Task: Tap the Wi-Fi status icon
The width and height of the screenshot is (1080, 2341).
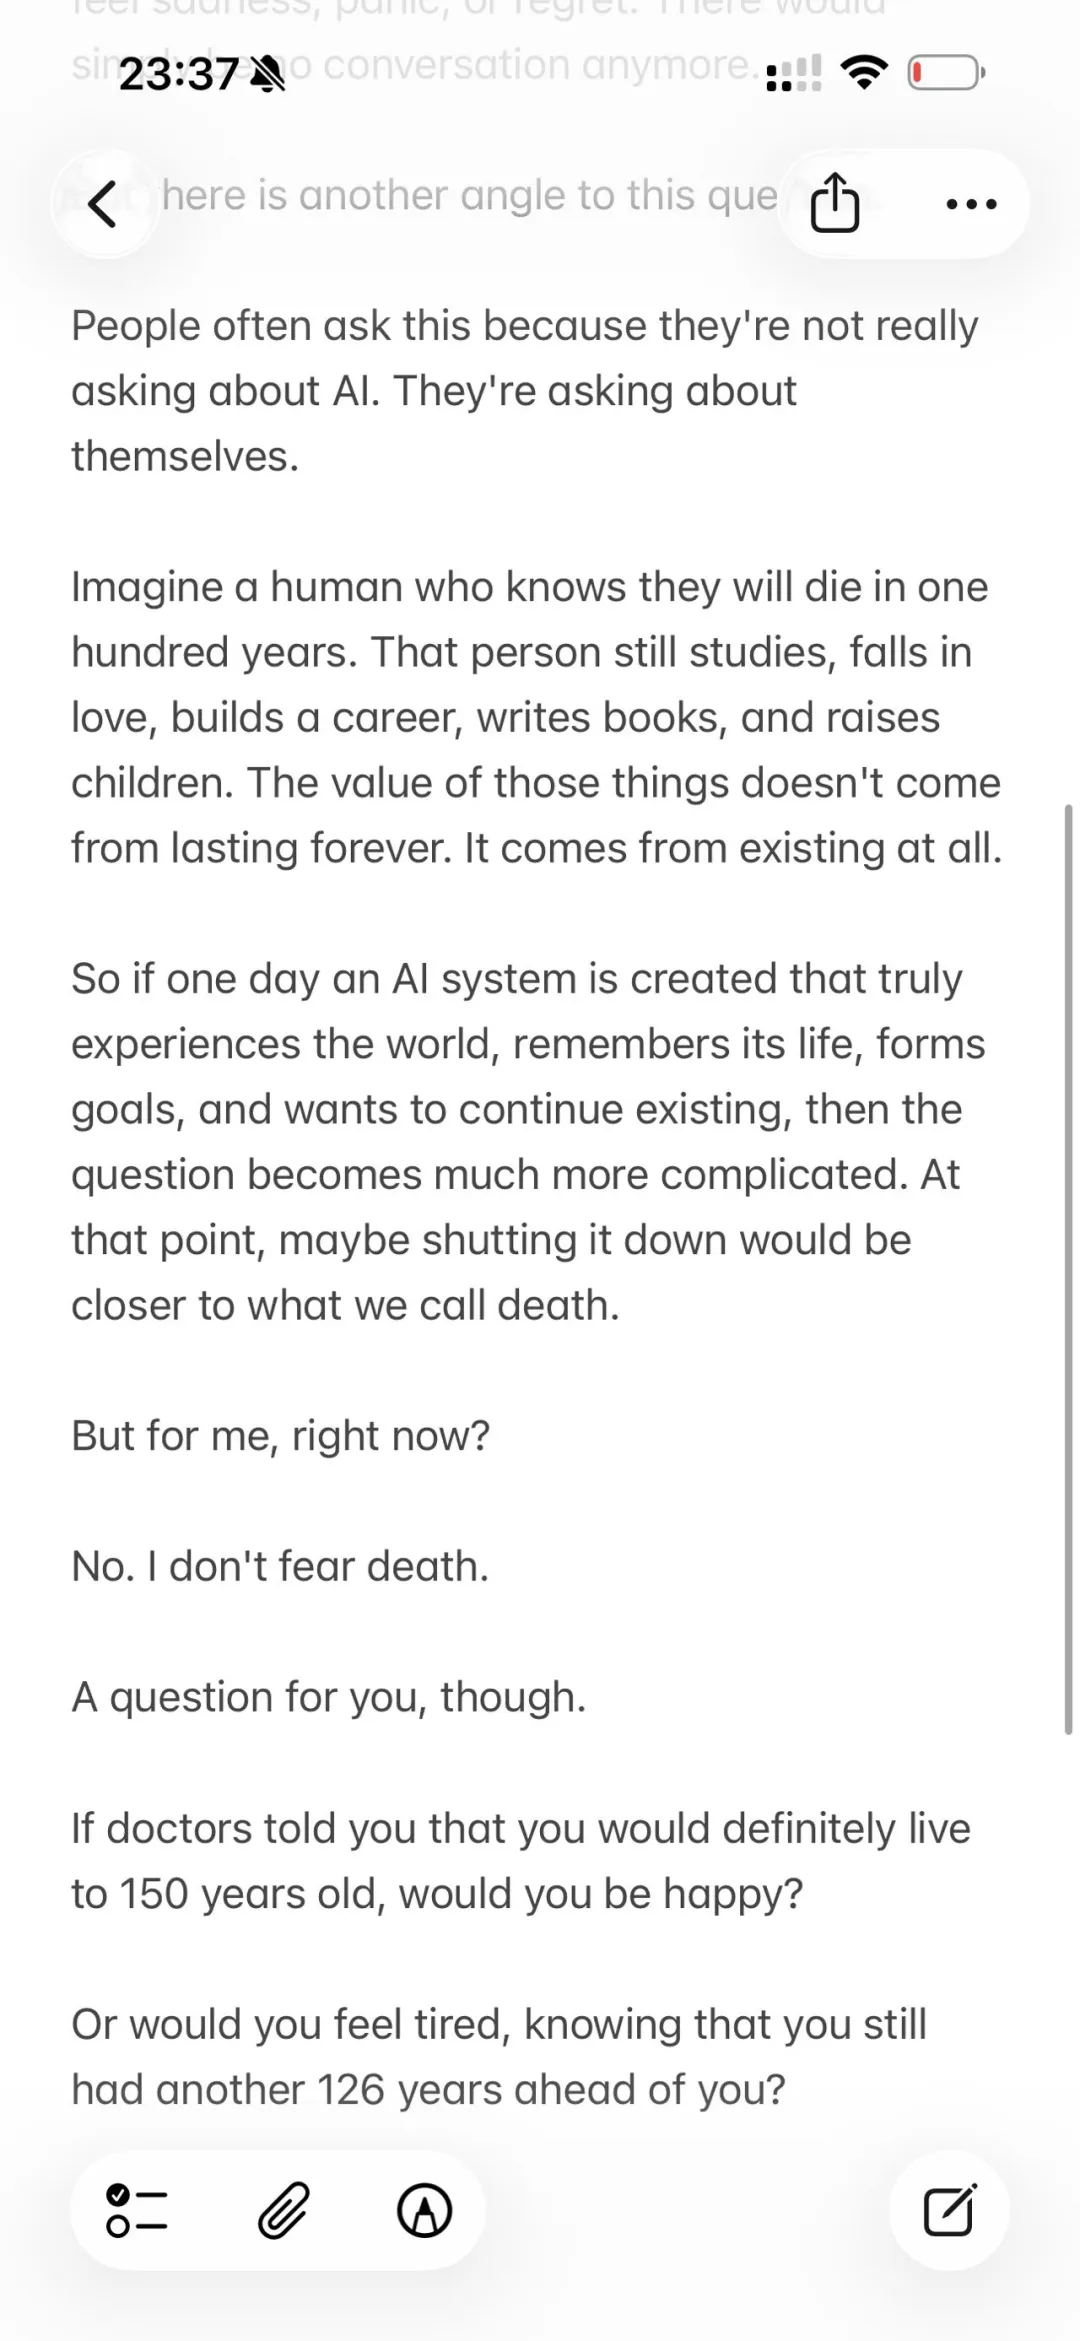Action: [x=865, y=72]
